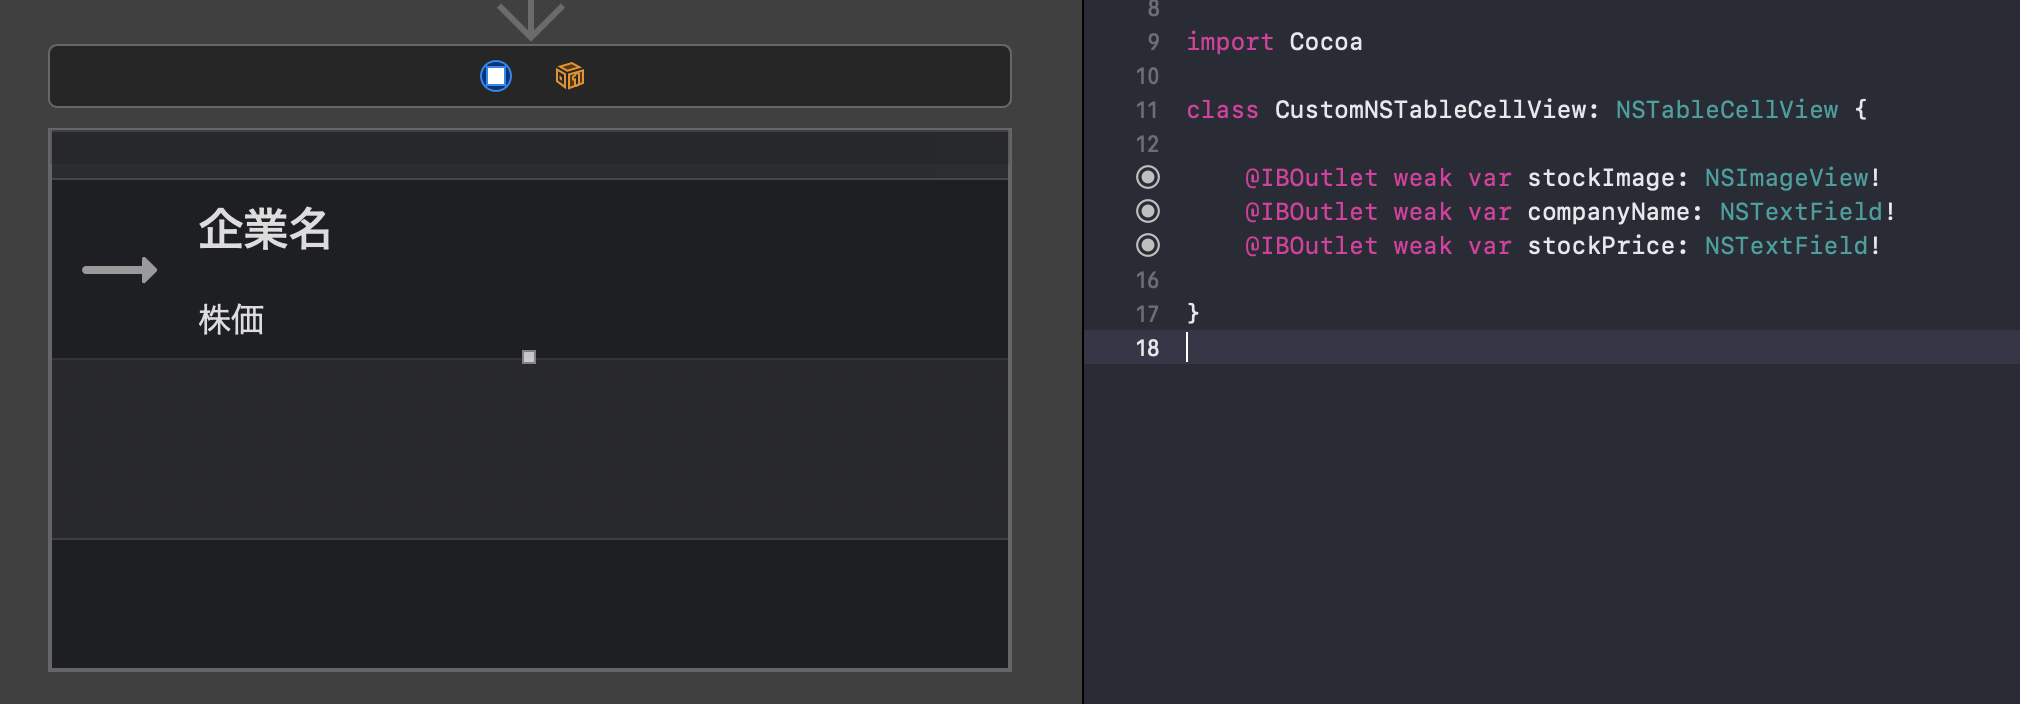Screen dimensions: 2020x704
Task: Click the companyName outlet connection circle
Action: coord(1148,211)
